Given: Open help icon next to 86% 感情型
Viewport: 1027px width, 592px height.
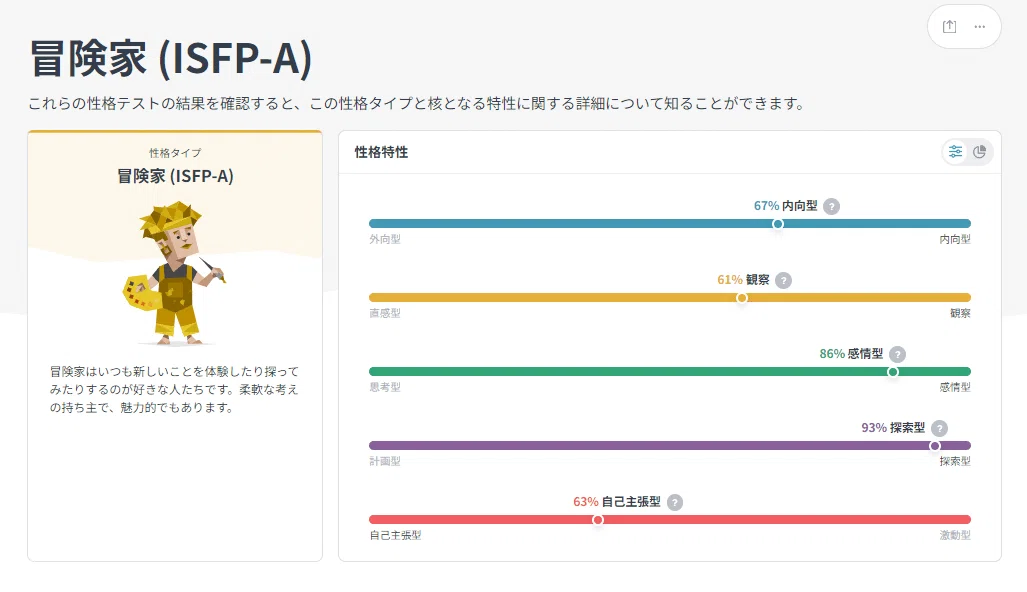Looking at the screenshot, I should pos(897,354).
